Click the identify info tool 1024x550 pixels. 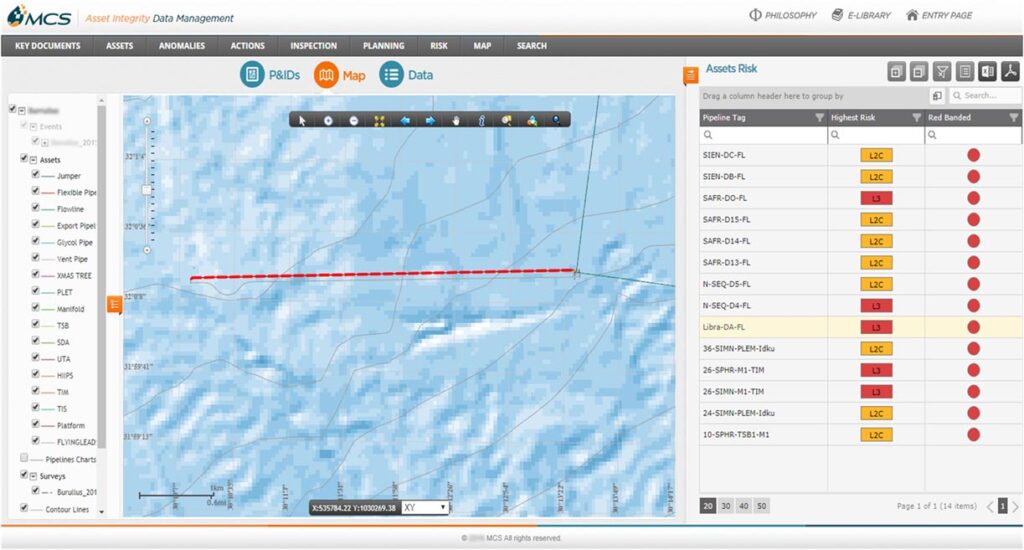tap(481, 120)
